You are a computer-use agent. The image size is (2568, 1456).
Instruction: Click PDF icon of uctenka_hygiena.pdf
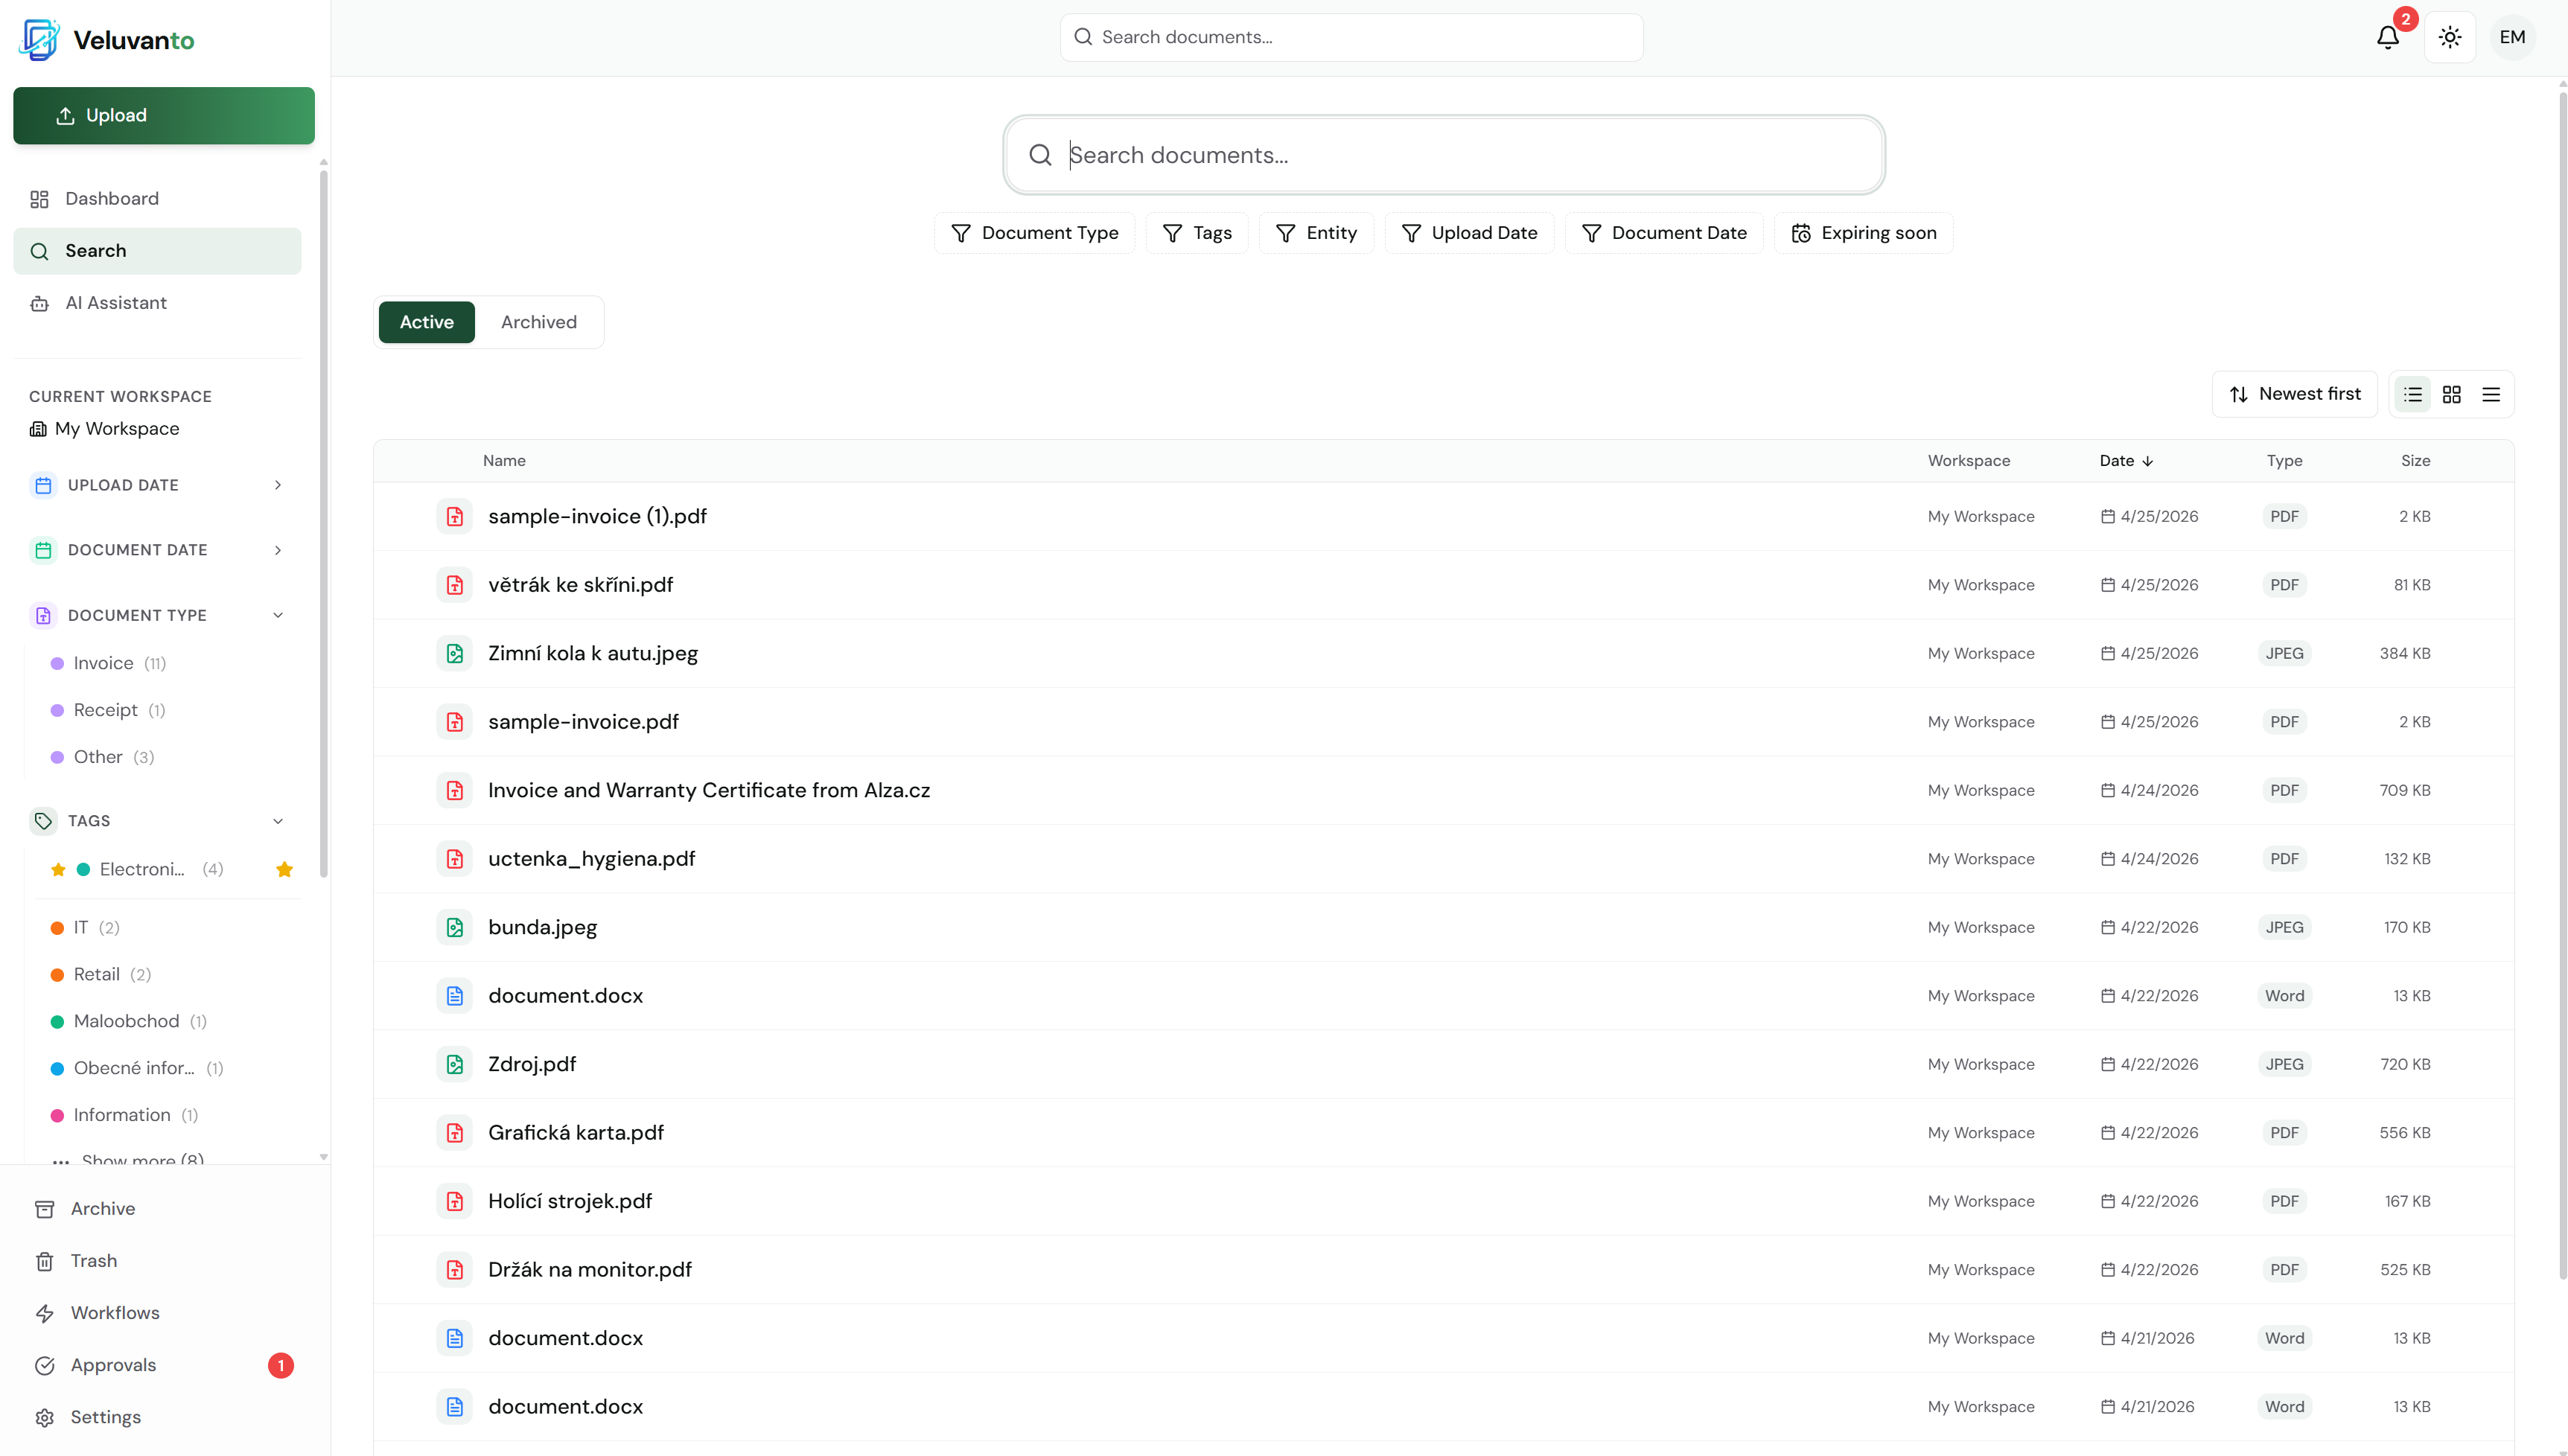click(455, 859)
